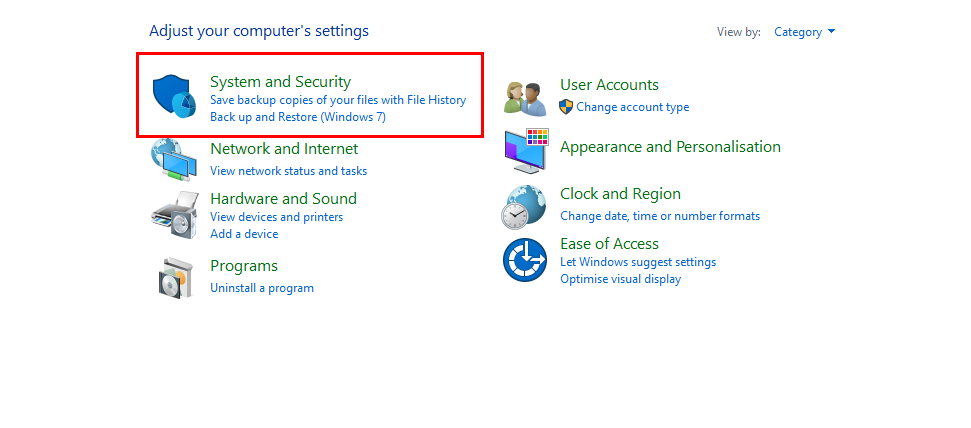Screen dimensions: 971x428
Task: Select the Change account type link
Action: [632, 107]
